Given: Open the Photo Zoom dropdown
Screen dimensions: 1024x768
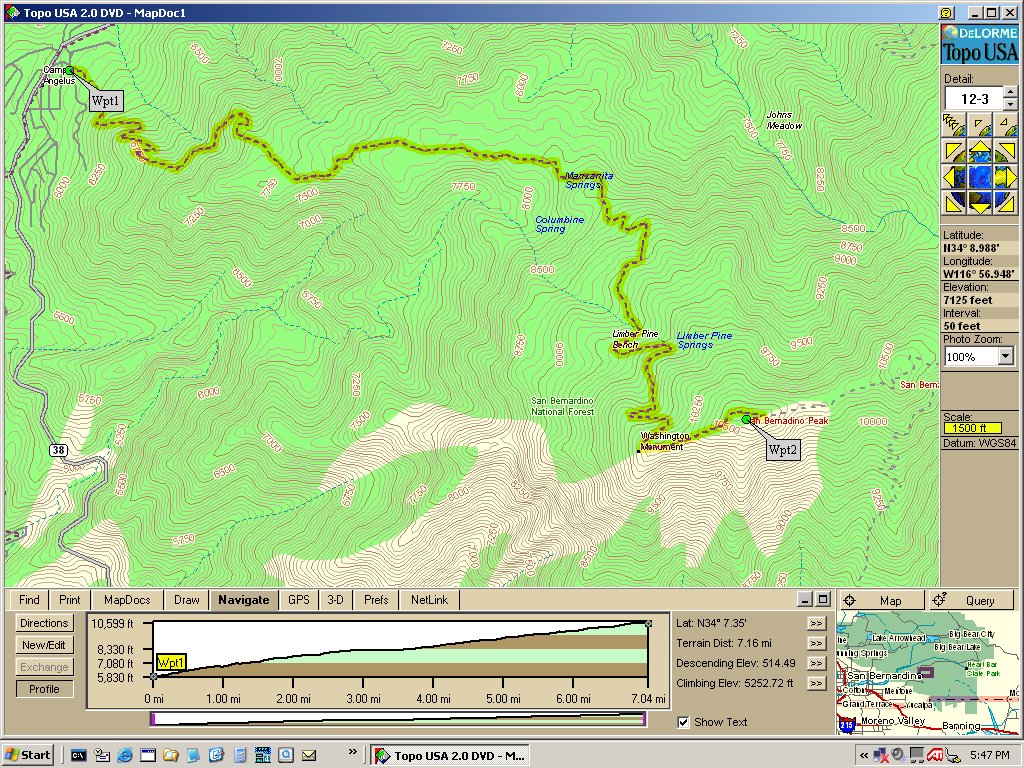Looking at the screenshot, I should coord(1006,356).
